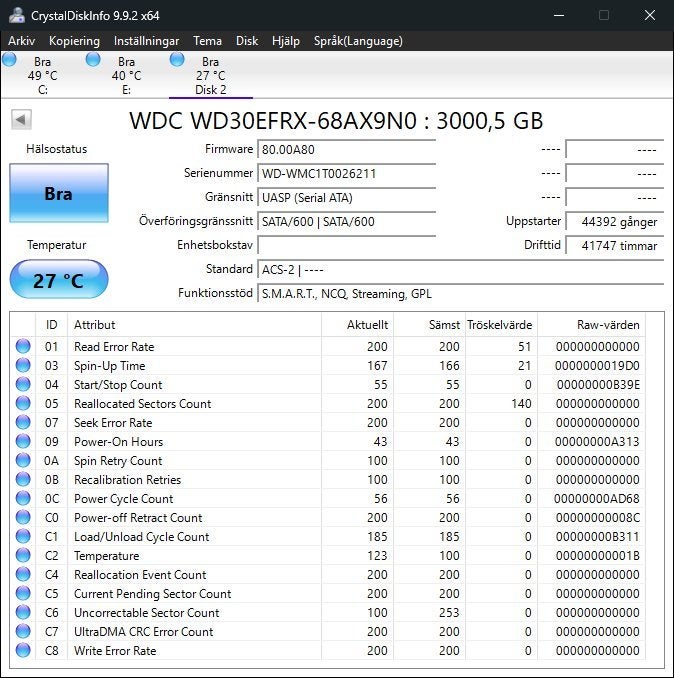This screenshot has height=678, width=674.
Task: Click the CrystalDiskInfo app icon in title bar
Action: point(16,15)
